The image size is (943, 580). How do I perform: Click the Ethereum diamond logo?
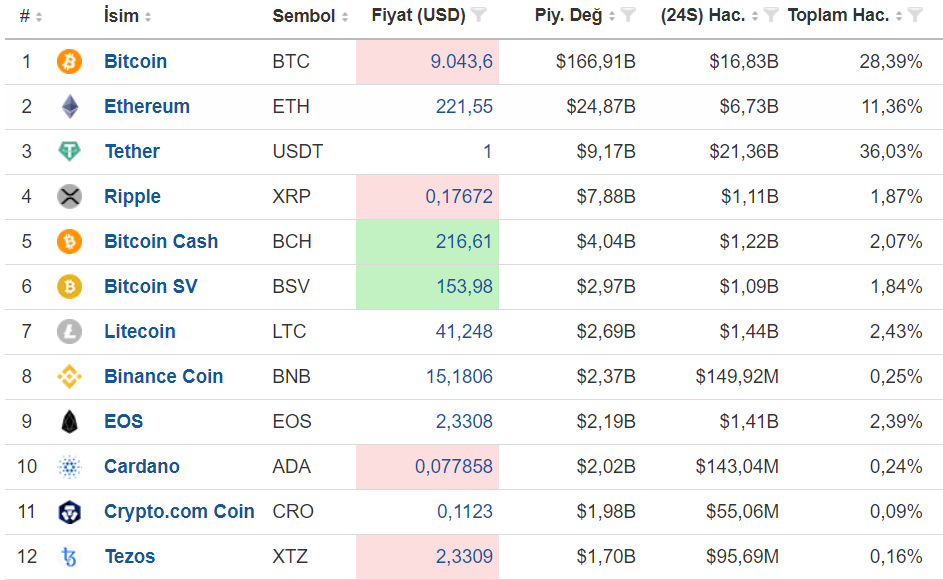point(69,107)
